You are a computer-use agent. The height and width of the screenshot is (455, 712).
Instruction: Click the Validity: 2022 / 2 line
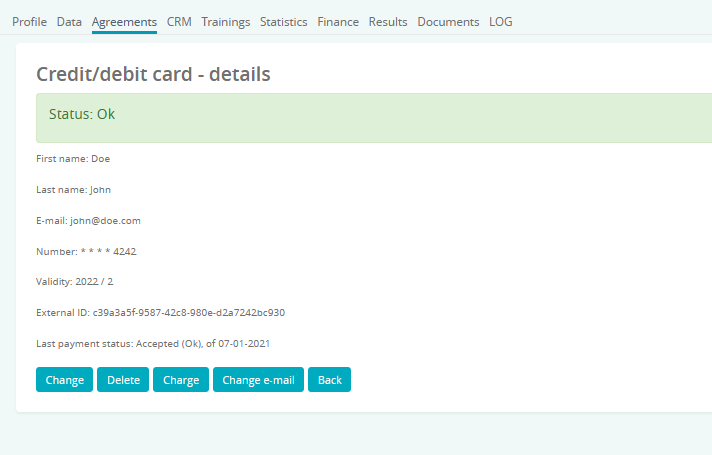click(75, 282)
